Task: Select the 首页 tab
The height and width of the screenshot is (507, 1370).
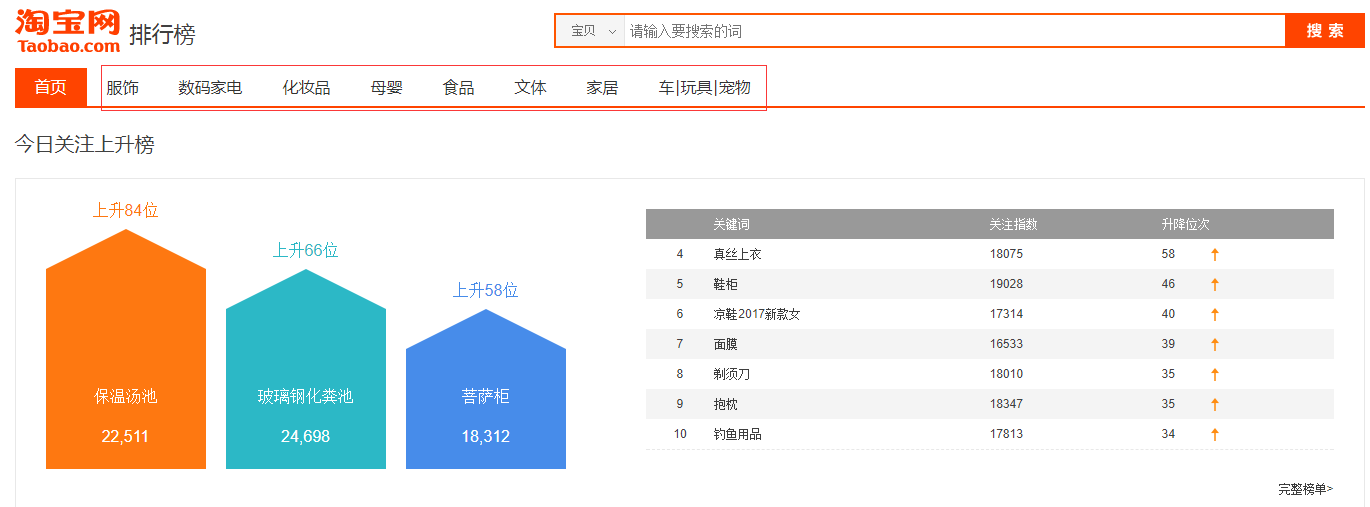Action: point(50,88)
